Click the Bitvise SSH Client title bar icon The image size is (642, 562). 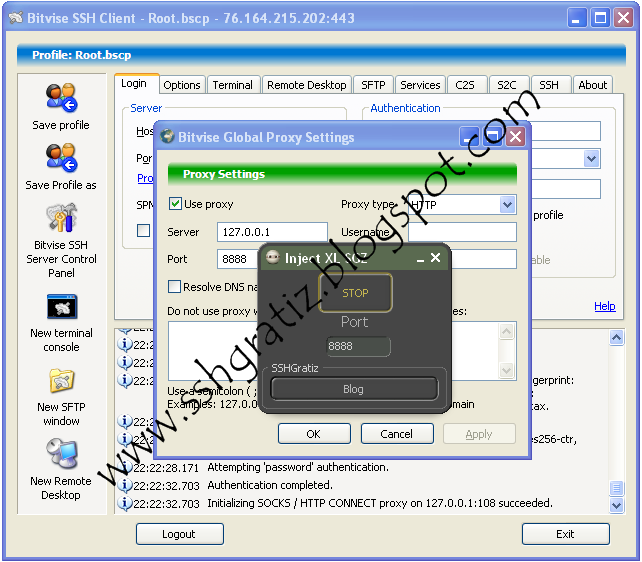[16, 17]
